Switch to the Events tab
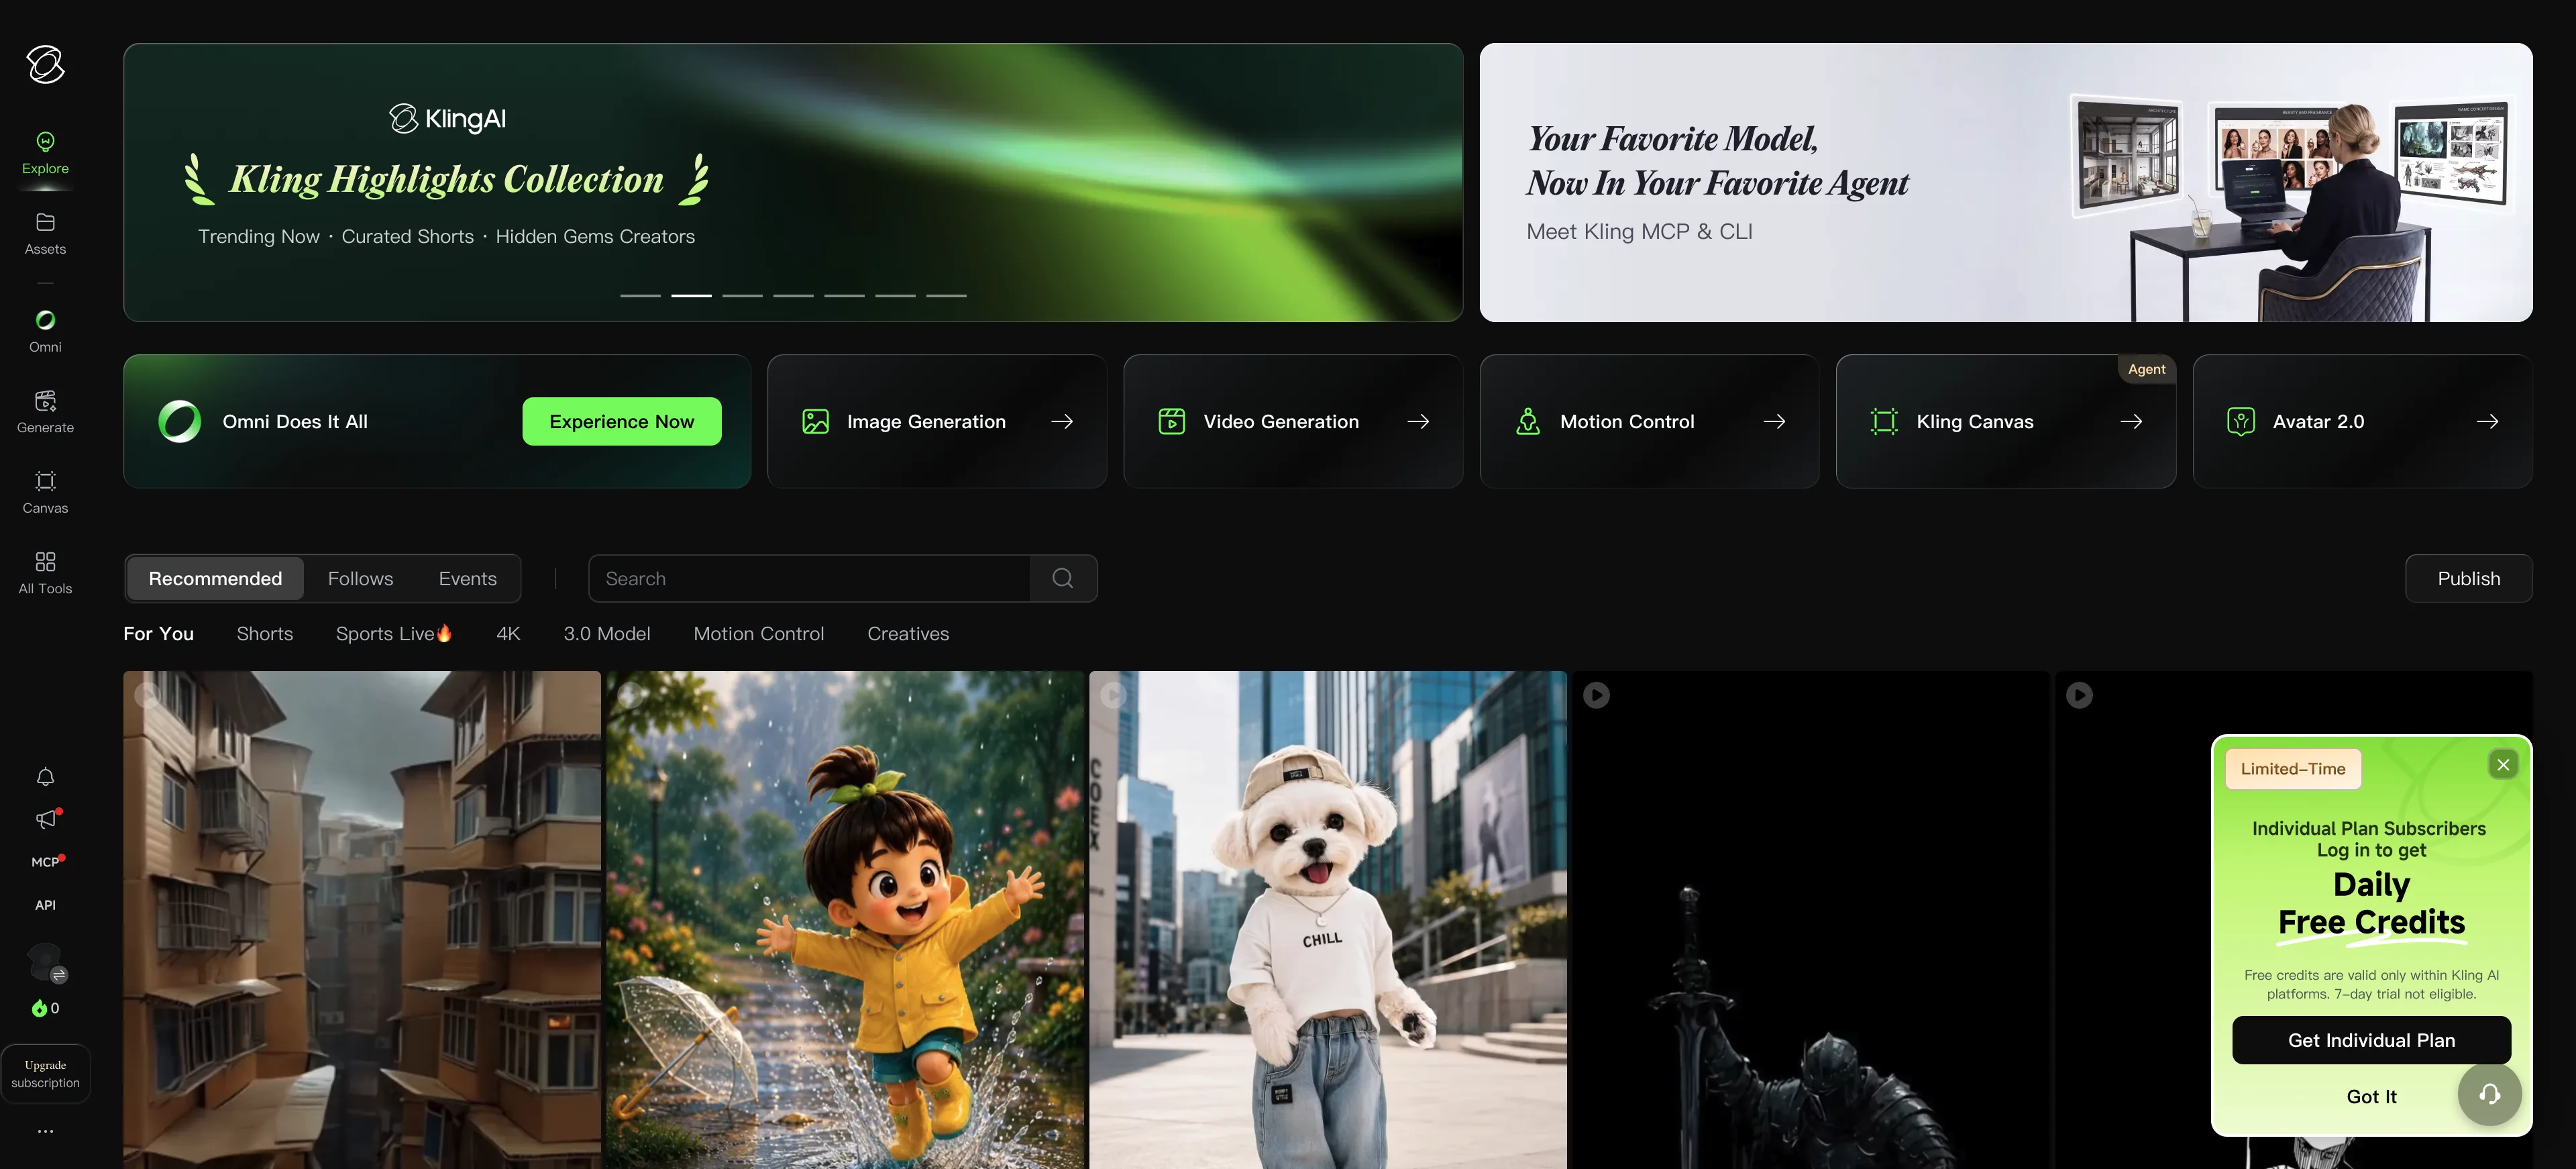This screenshot has height=1169, width=2576. coord(467,578)
